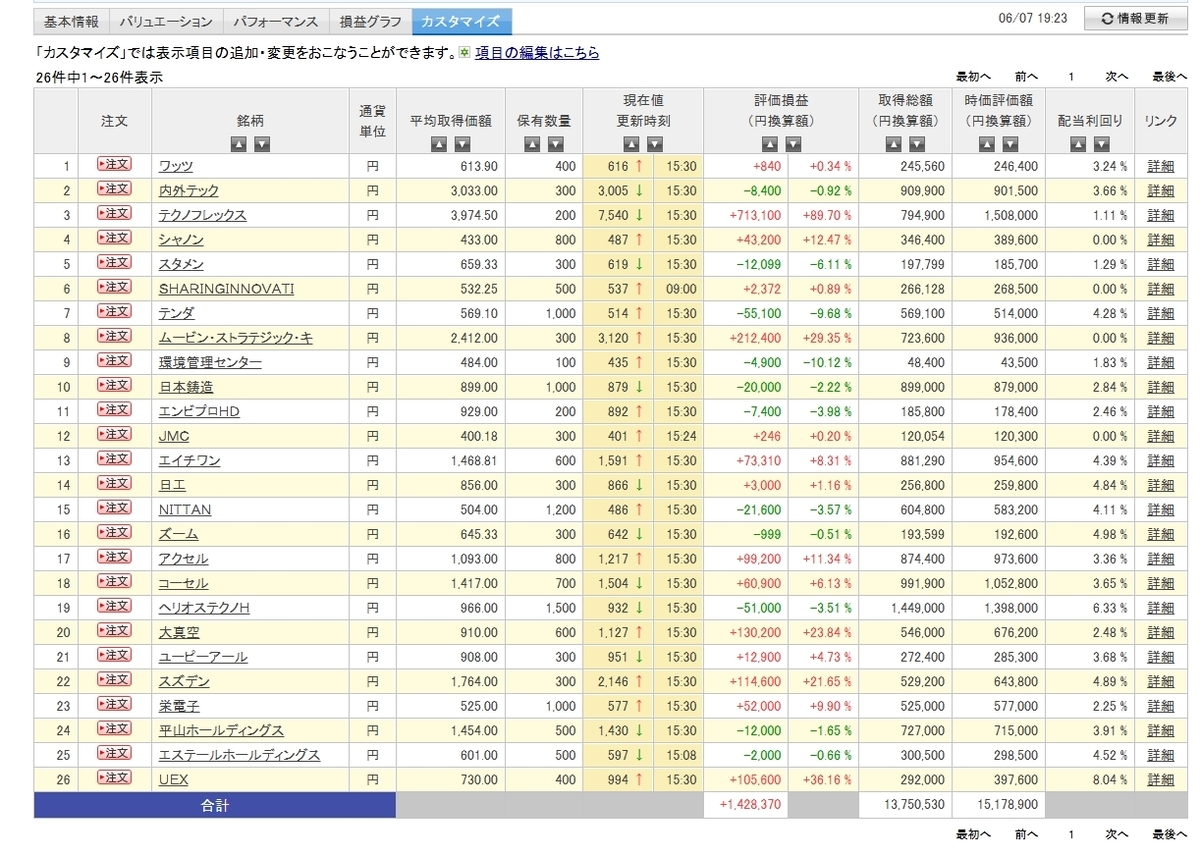The image size is (1200, 856).
Task: Open ヘリオステクノH stock link
Action: point(204,608)
